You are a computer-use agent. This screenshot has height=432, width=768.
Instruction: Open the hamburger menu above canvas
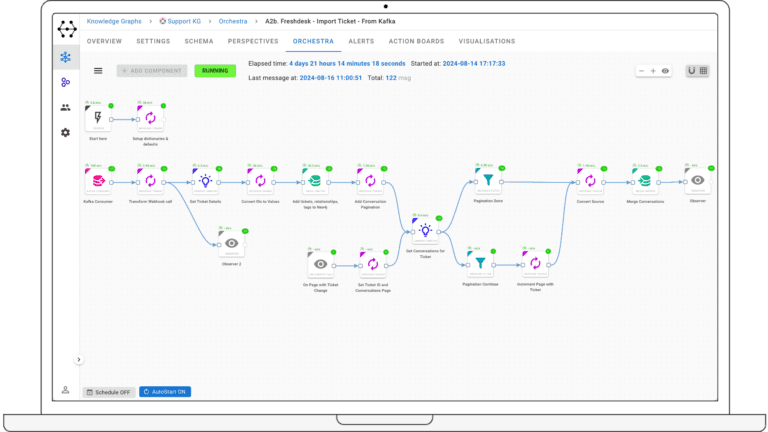98,71
